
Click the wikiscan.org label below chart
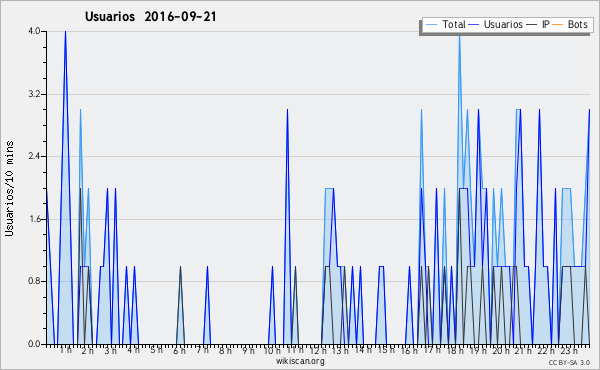coord(300,361)
